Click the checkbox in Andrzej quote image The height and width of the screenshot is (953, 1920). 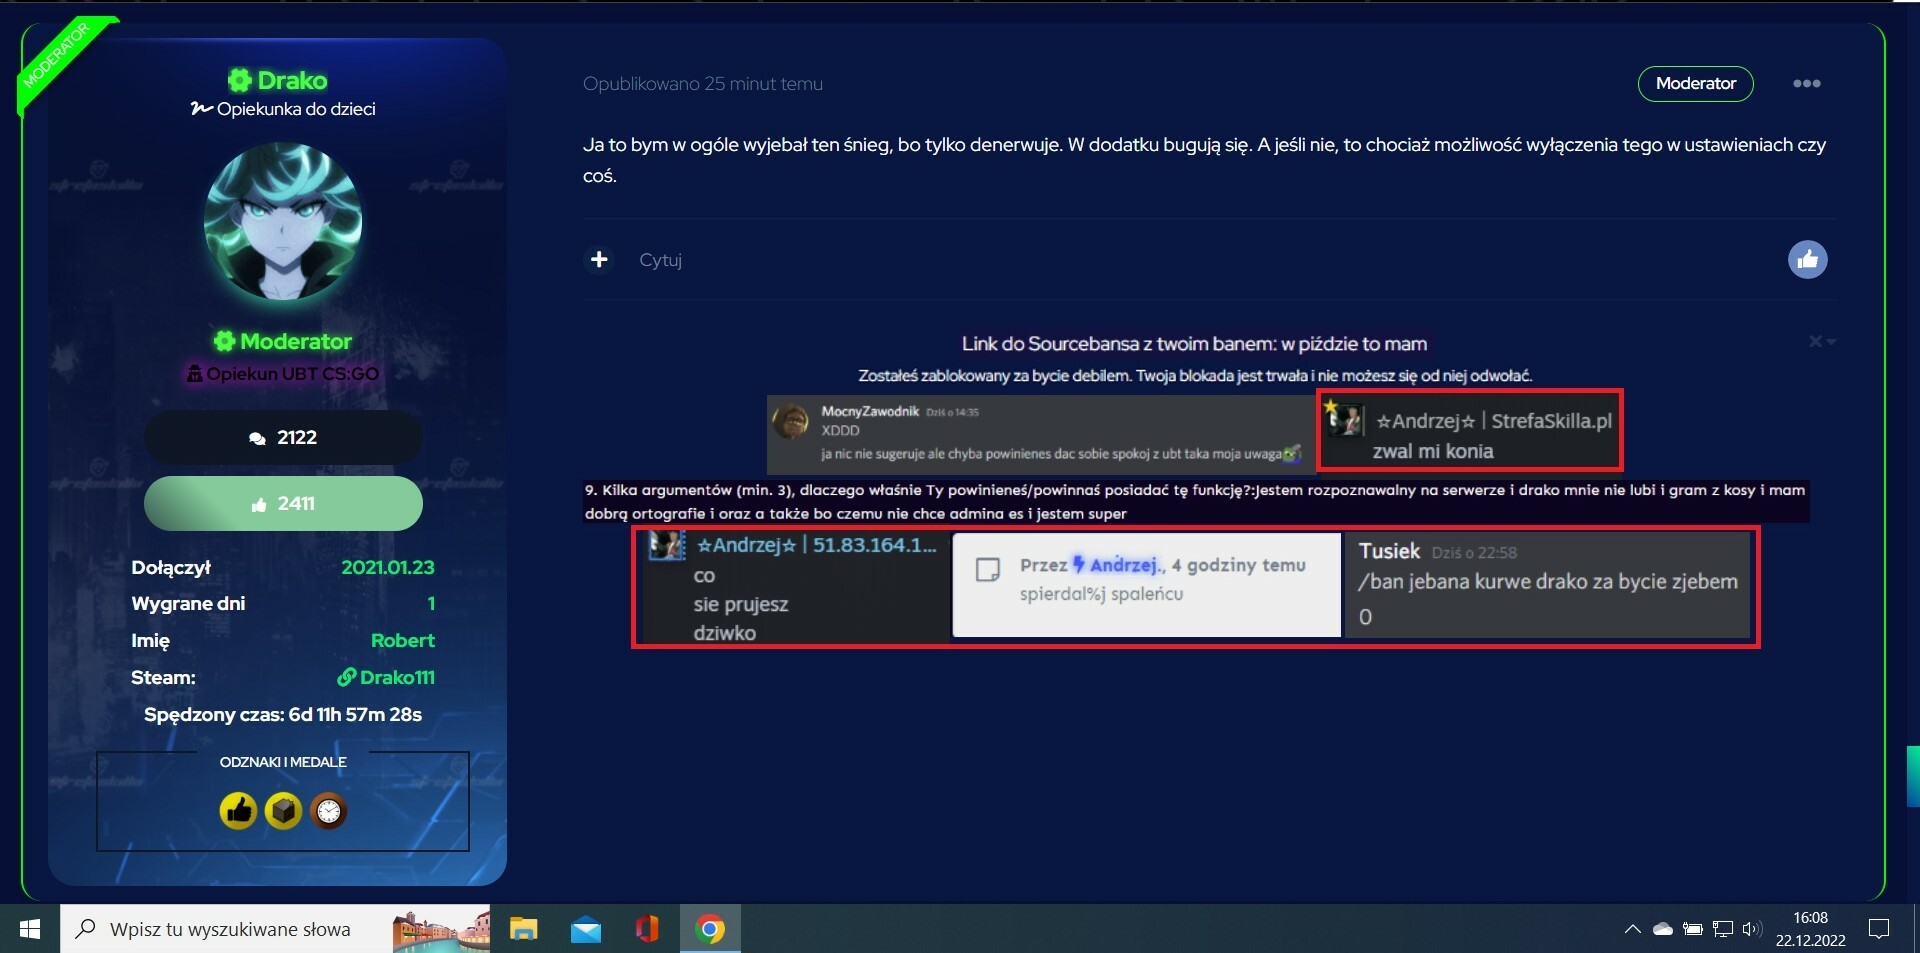pyautogui.click(x=988, y=570)
